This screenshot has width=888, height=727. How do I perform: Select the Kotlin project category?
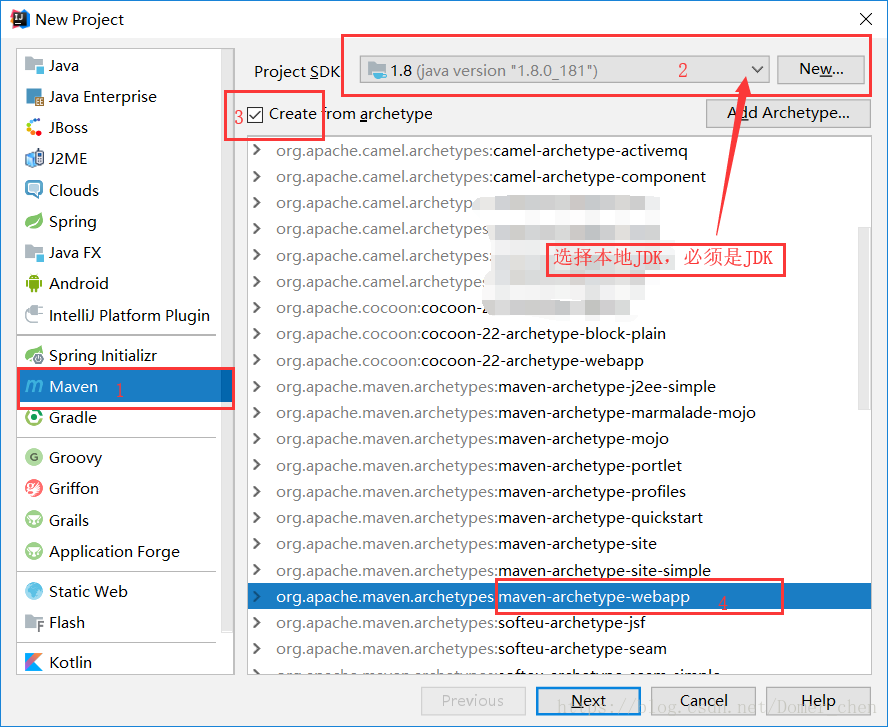click(x=119, y=662)
